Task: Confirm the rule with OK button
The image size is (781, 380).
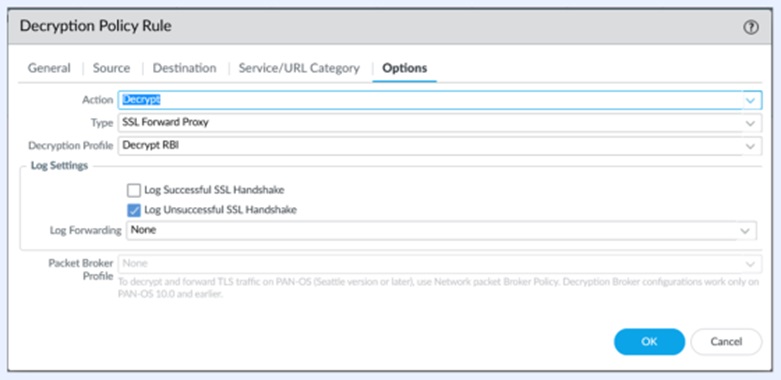Action: [x=649, y=342]
